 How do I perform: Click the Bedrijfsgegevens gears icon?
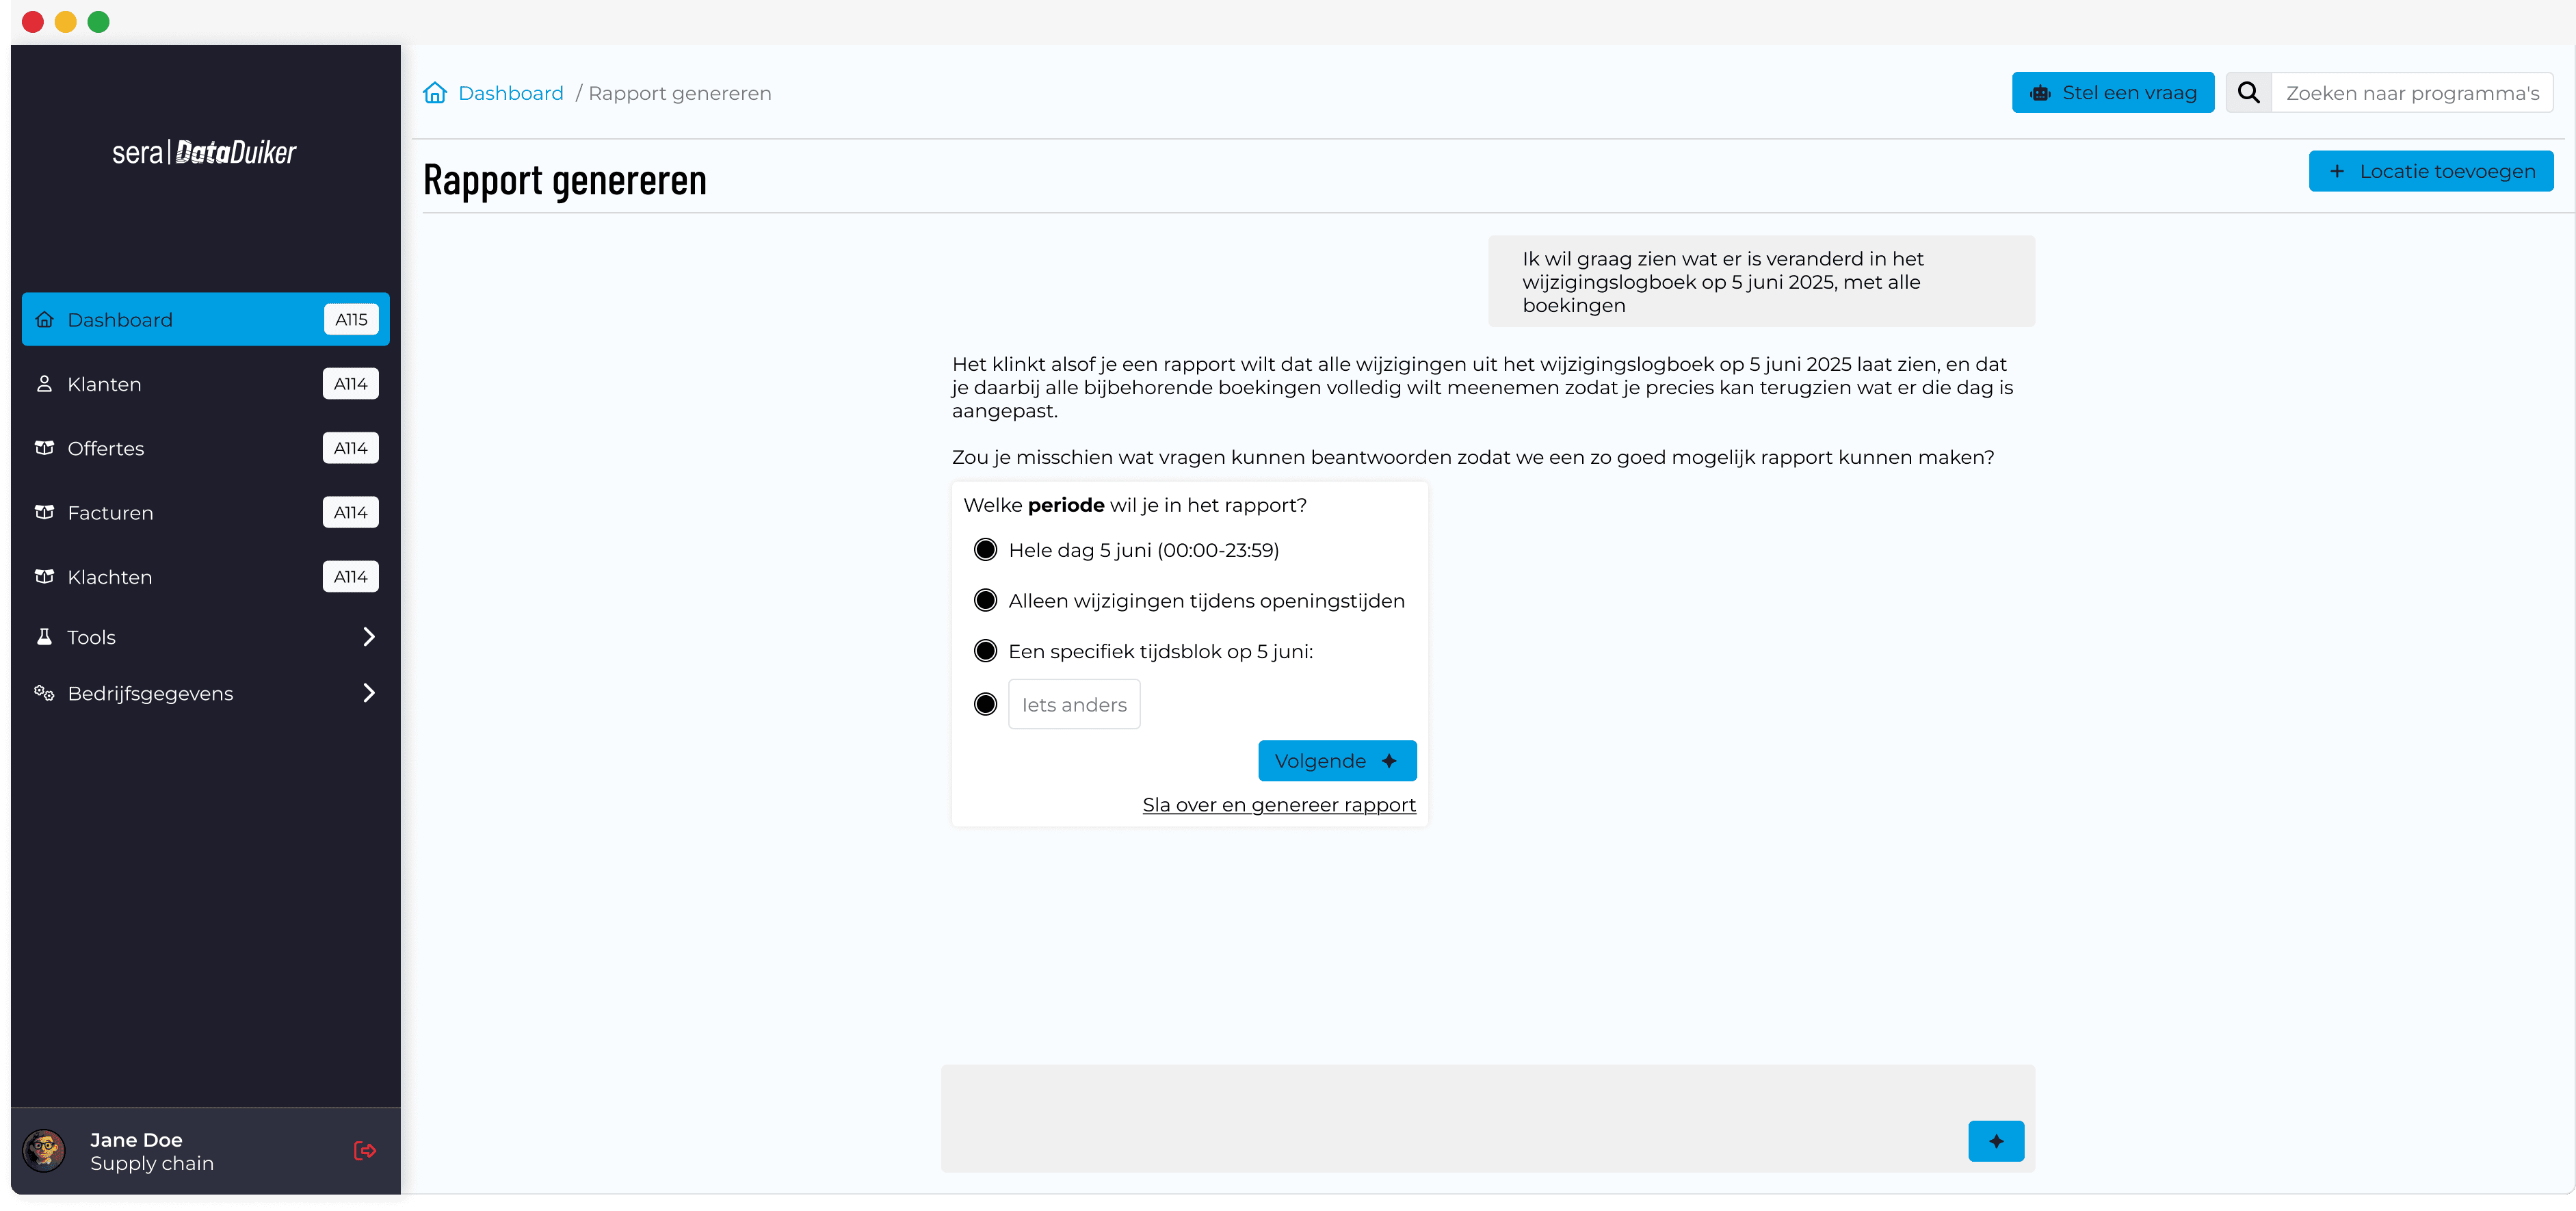[44, 693]
